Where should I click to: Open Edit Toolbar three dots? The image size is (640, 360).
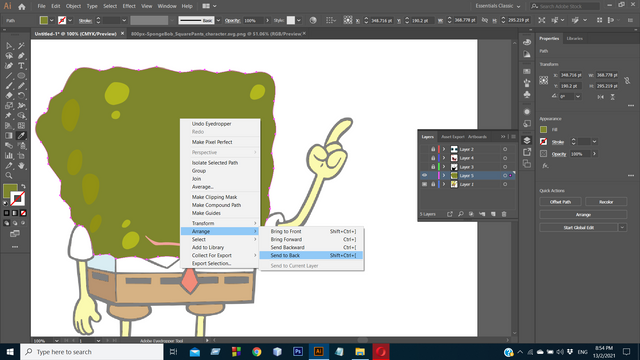coord(15,247)
